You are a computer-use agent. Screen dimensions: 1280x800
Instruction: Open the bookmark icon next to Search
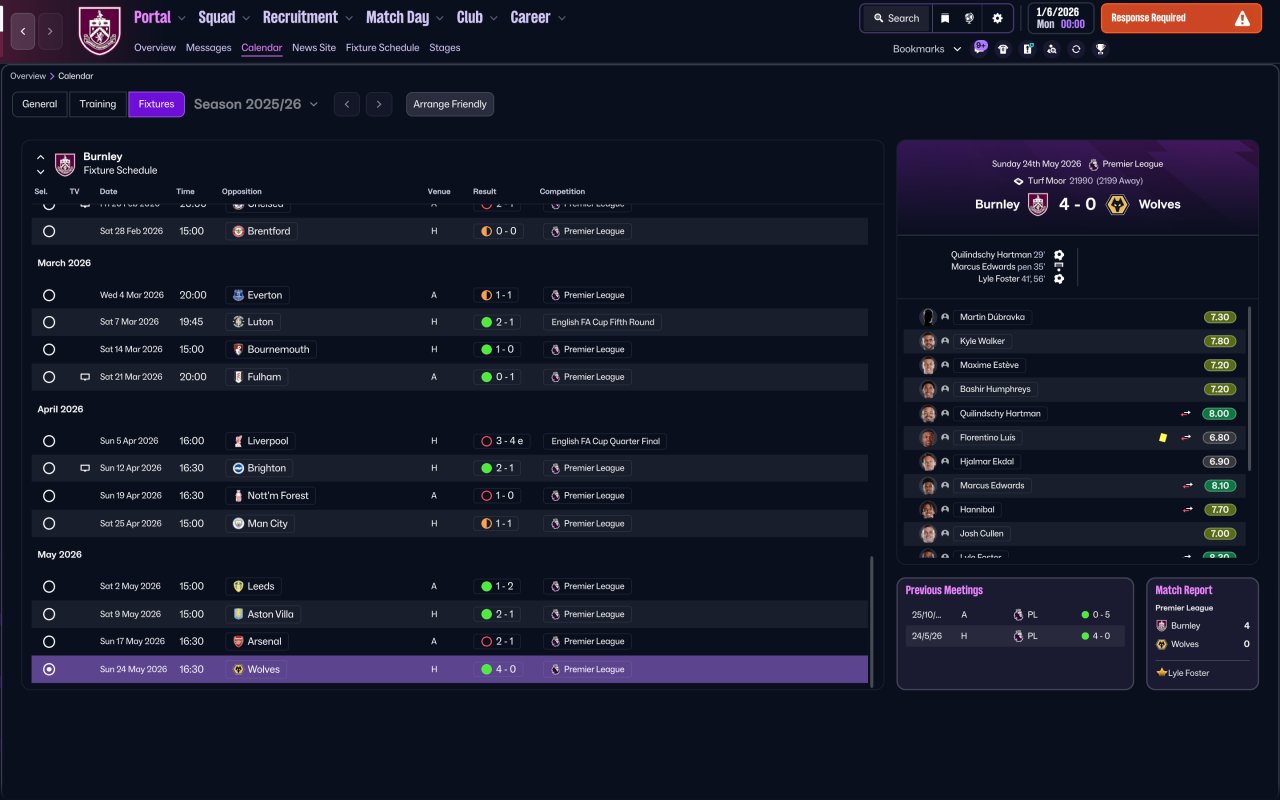click(x=945, y=18)
